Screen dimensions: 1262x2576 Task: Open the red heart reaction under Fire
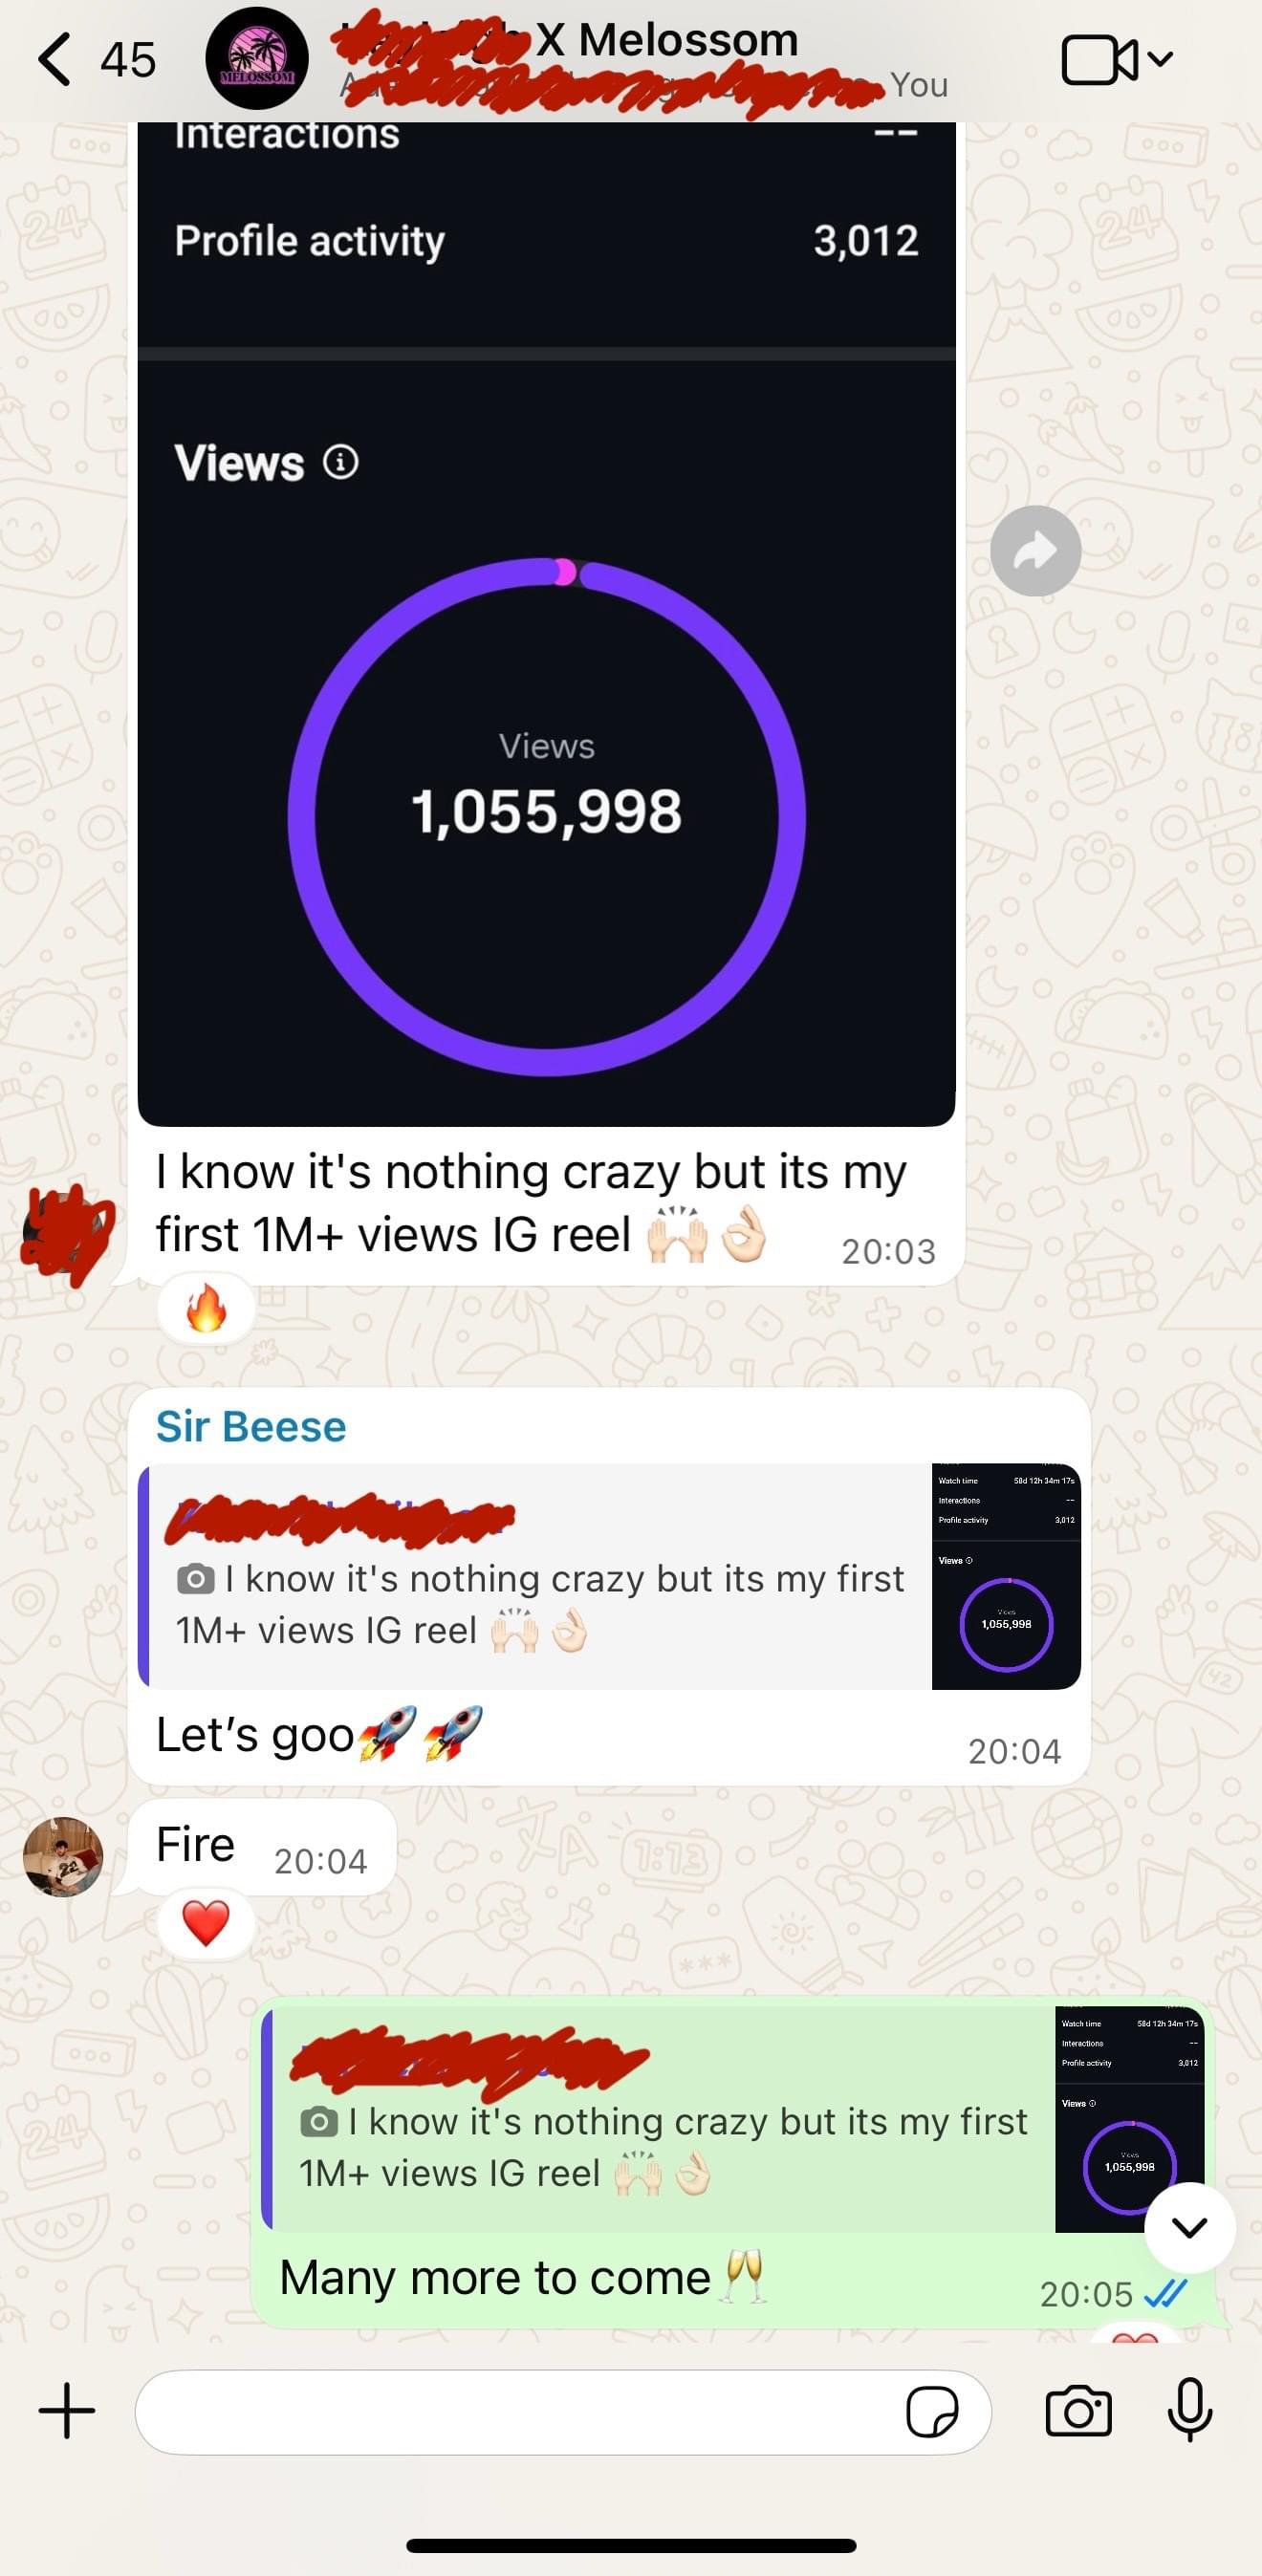[206, 1923]
